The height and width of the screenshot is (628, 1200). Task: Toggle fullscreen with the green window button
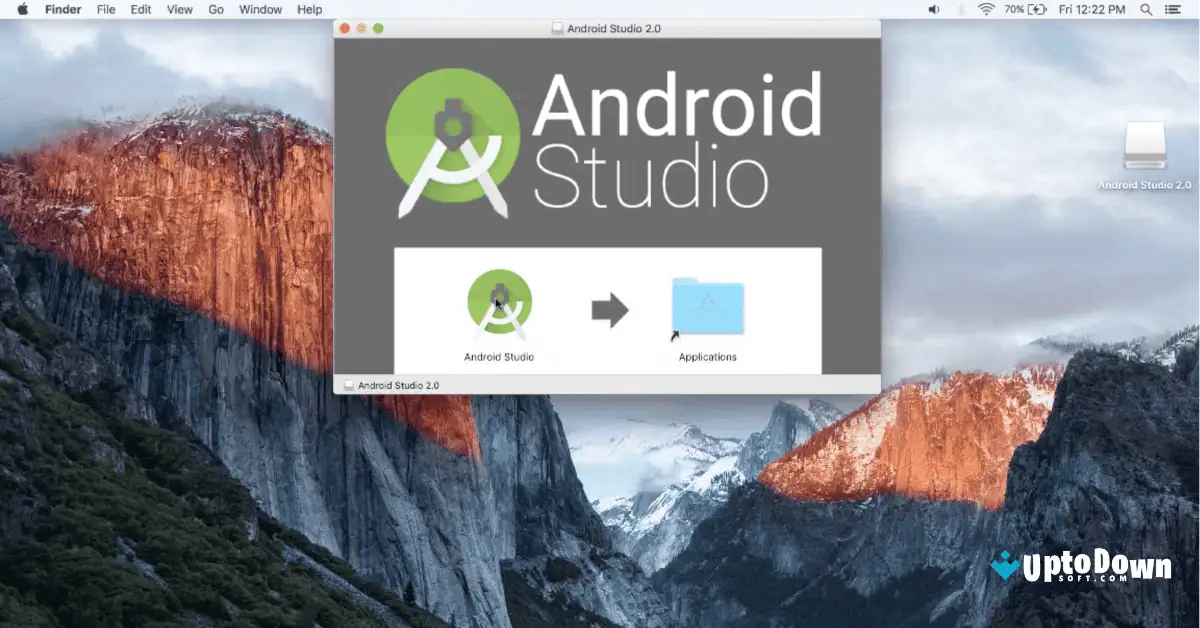[x=377, y=29]
